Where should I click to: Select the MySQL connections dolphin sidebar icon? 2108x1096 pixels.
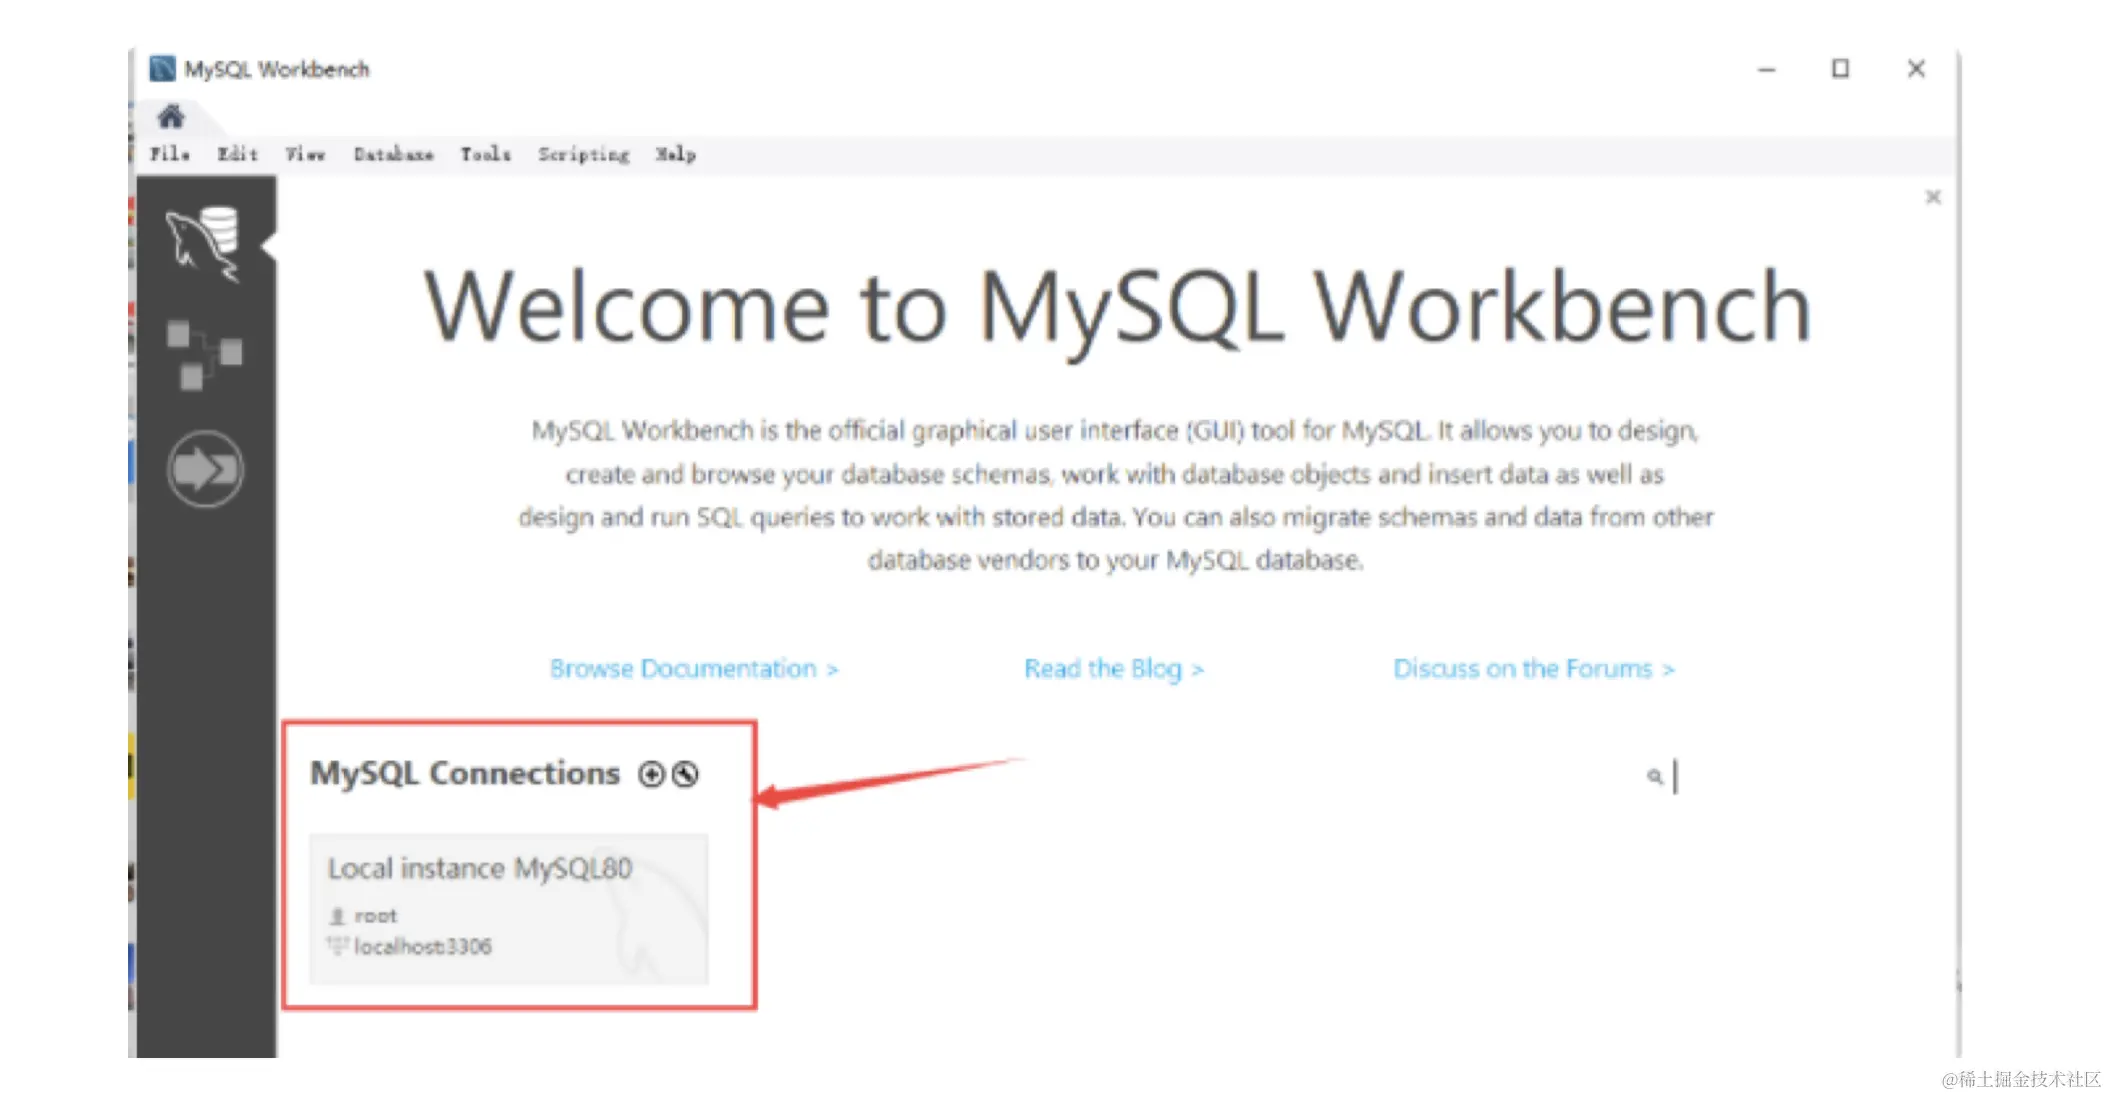click(x=203, y=244)
